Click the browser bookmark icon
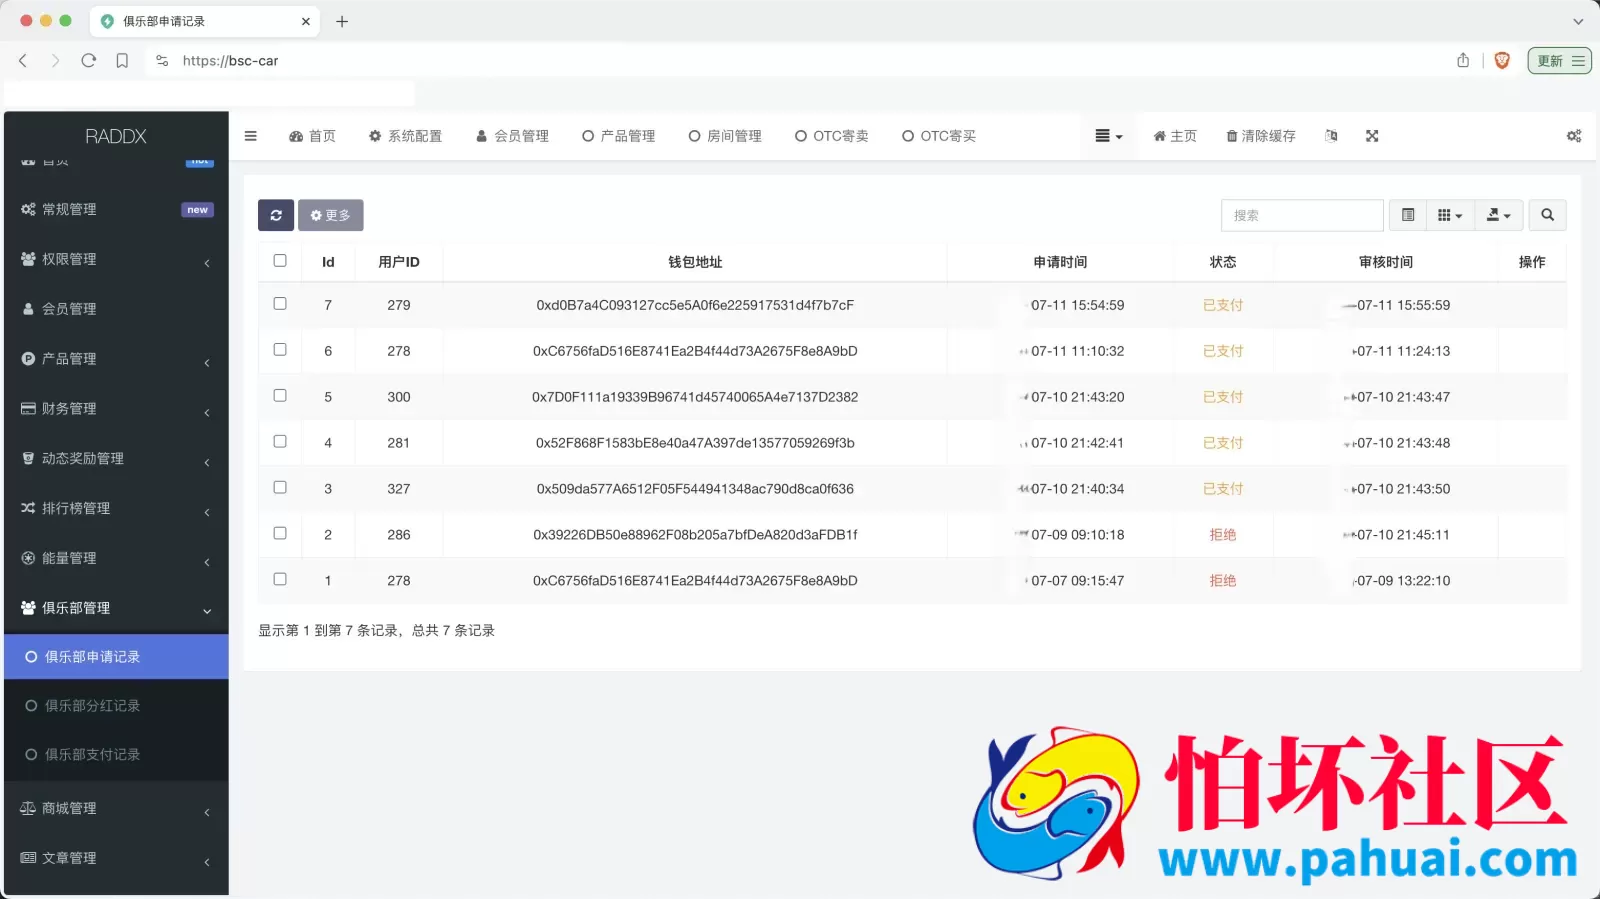The image size is (1600, 899). 122,61
